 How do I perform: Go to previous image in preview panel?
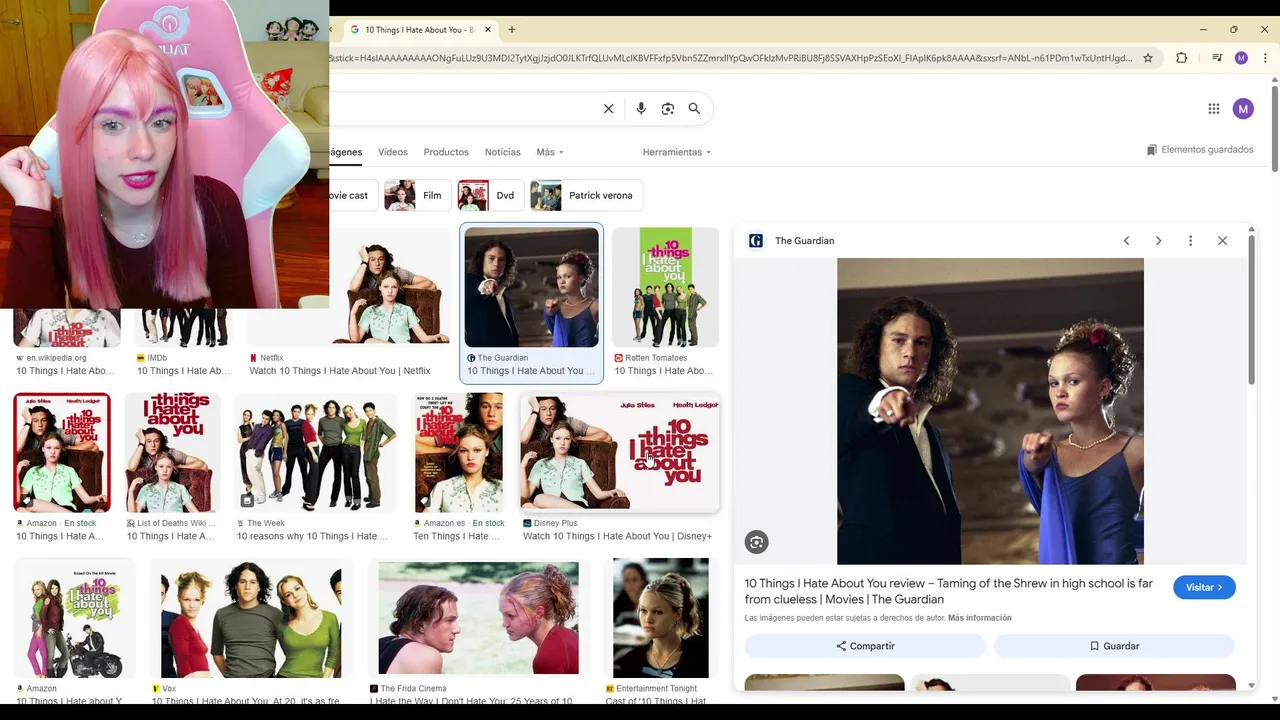(x=1126, y=241)
